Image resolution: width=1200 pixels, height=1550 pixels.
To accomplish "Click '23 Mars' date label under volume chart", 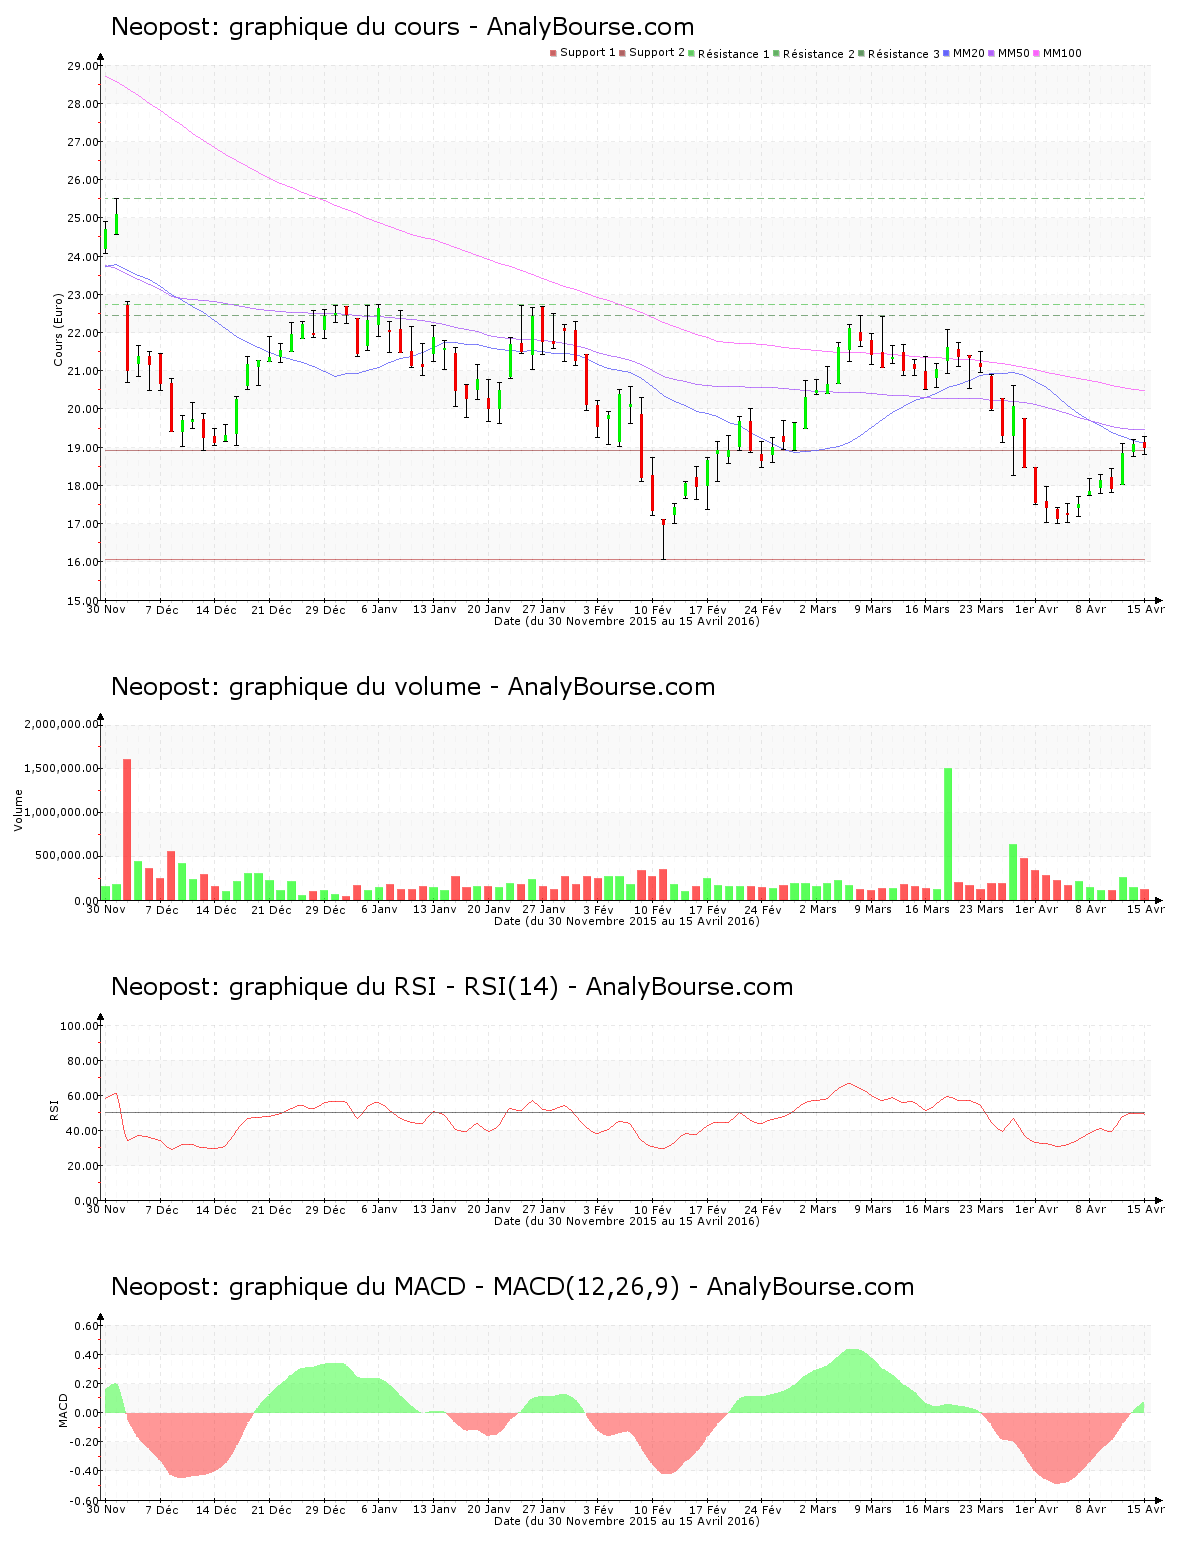I will [x=981, y=909].
